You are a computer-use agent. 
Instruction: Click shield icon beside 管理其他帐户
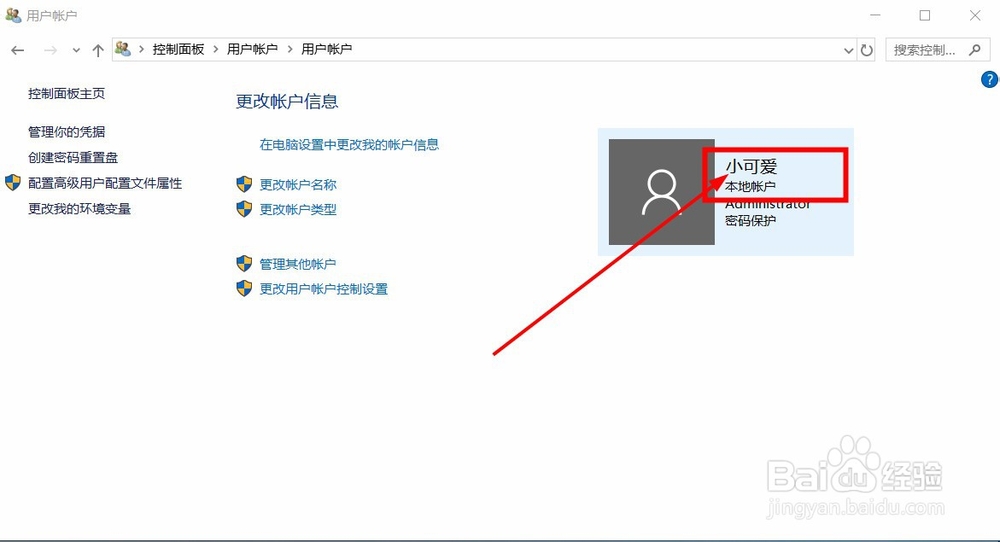tap(244, 263)
